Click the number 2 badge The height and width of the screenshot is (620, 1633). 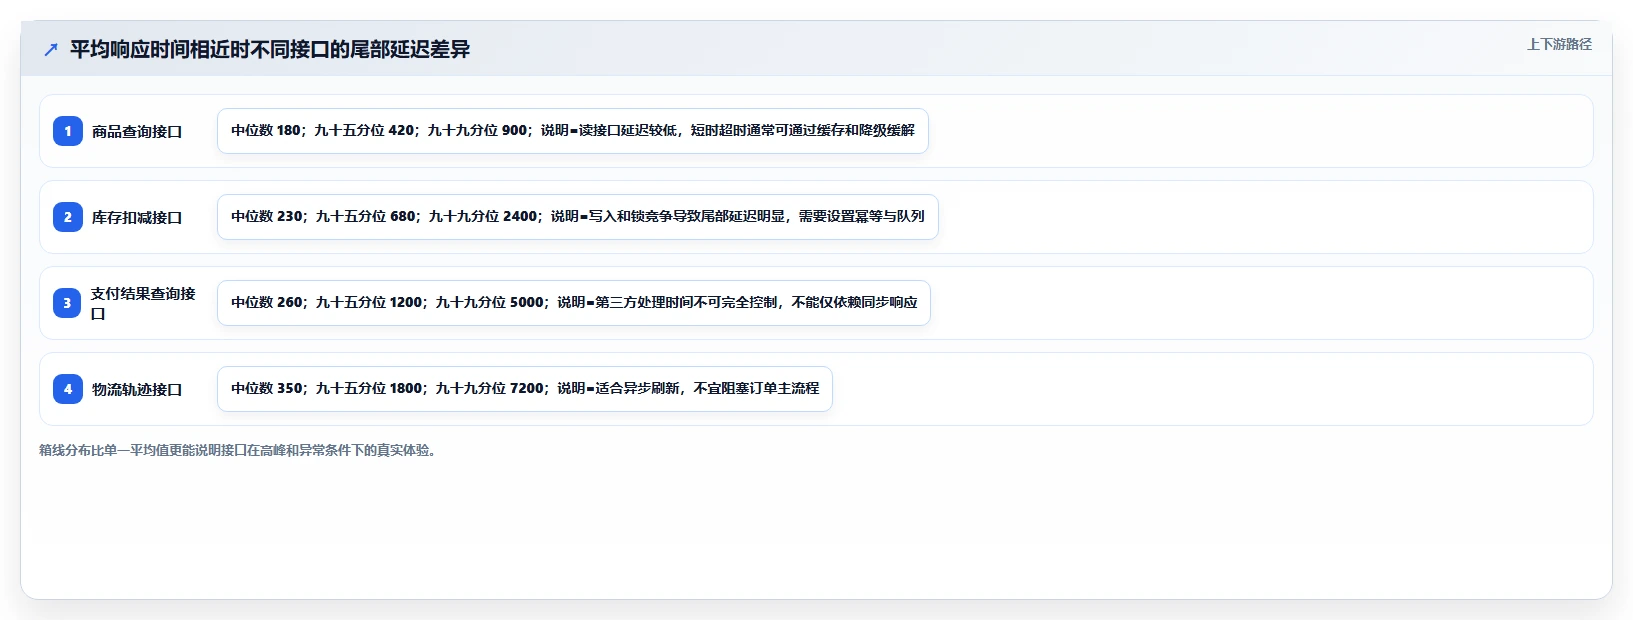pos(68,217)
